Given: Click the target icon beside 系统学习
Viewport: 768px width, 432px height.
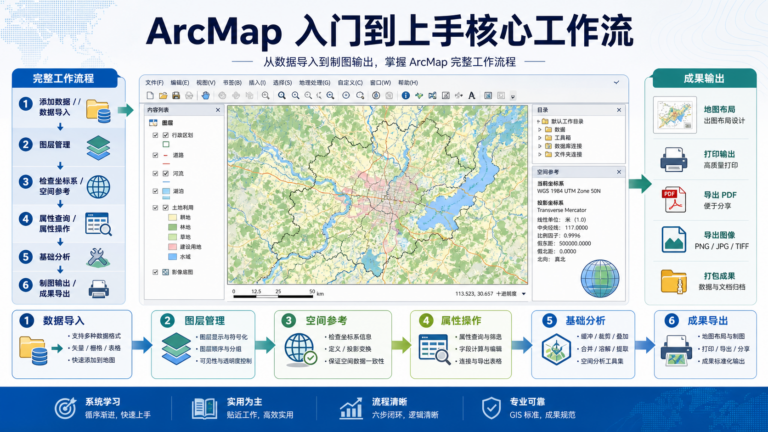Looking at the screenshot, I should pos(65,408).
